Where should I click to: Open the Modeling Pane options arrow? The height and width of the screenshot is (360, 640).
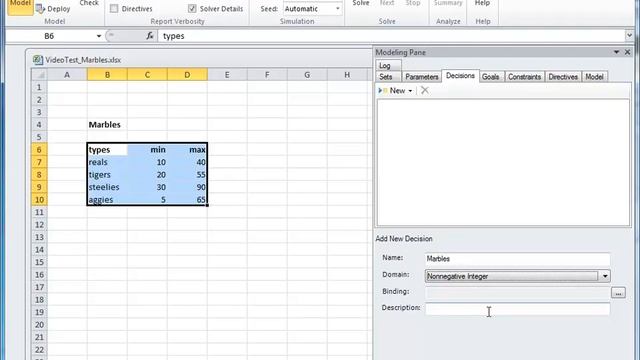(616, 52)
